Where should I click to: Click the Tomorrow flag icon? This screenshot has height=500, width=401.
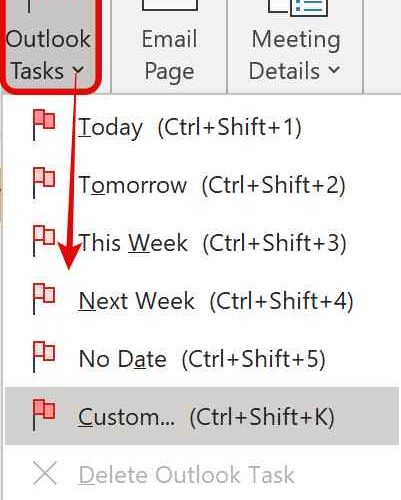44,183
